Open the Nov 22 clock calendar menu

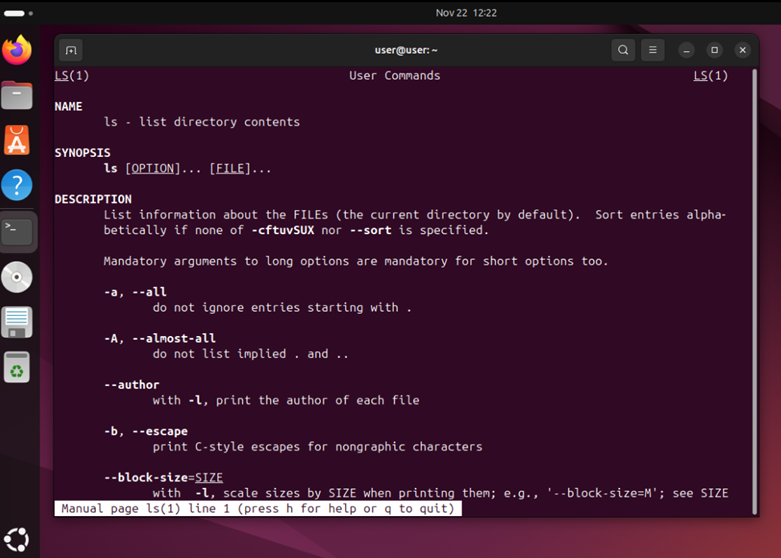click(466, 13)
